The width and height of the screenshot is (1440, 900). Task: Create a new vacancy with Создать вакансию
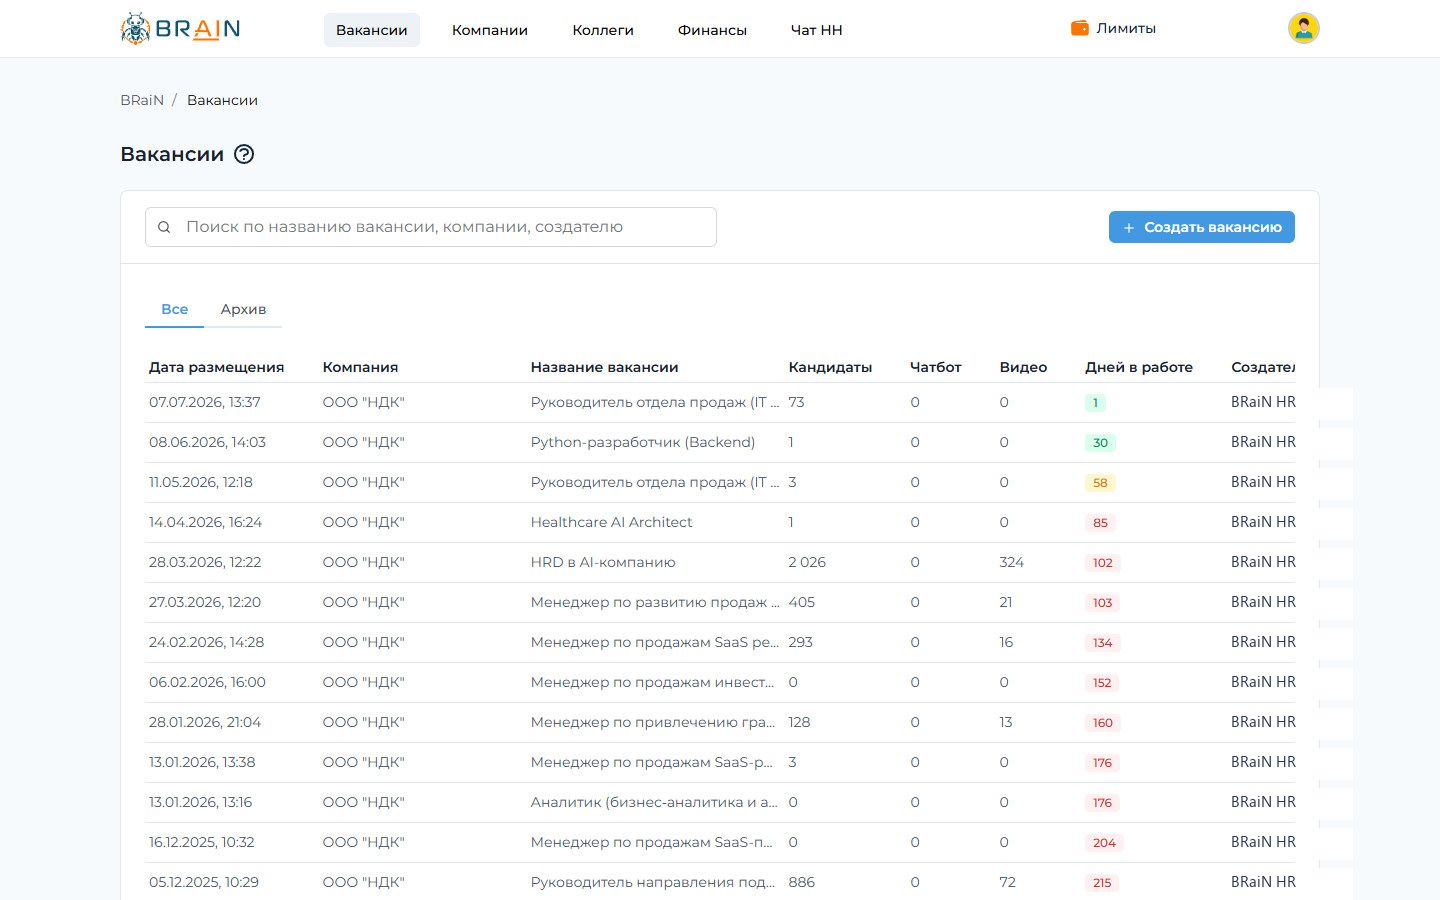(1202, 227)
